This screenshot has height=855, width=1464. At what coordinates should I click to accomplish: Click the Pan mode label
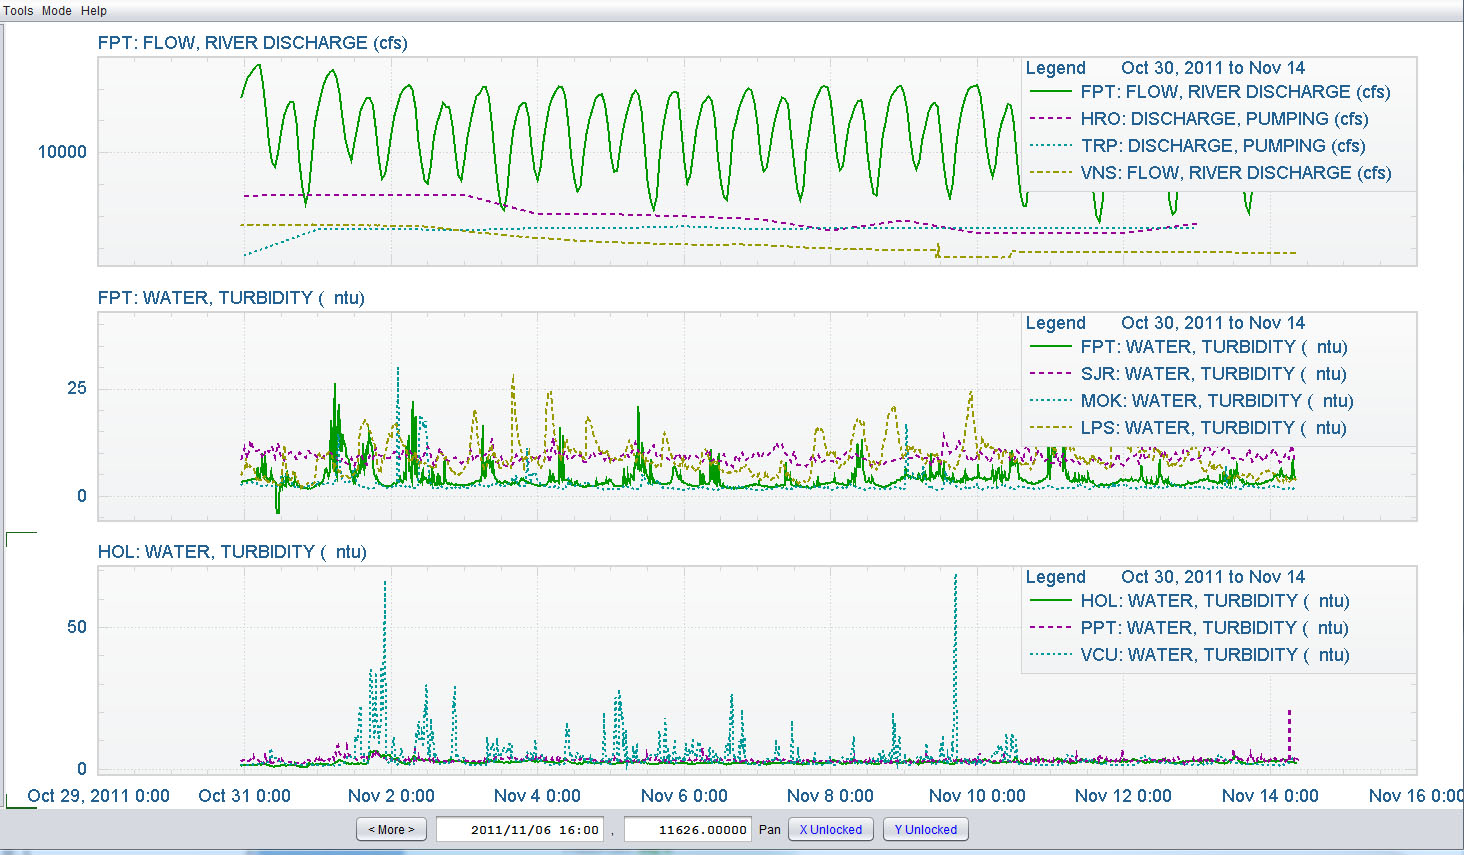click(770, 829)
